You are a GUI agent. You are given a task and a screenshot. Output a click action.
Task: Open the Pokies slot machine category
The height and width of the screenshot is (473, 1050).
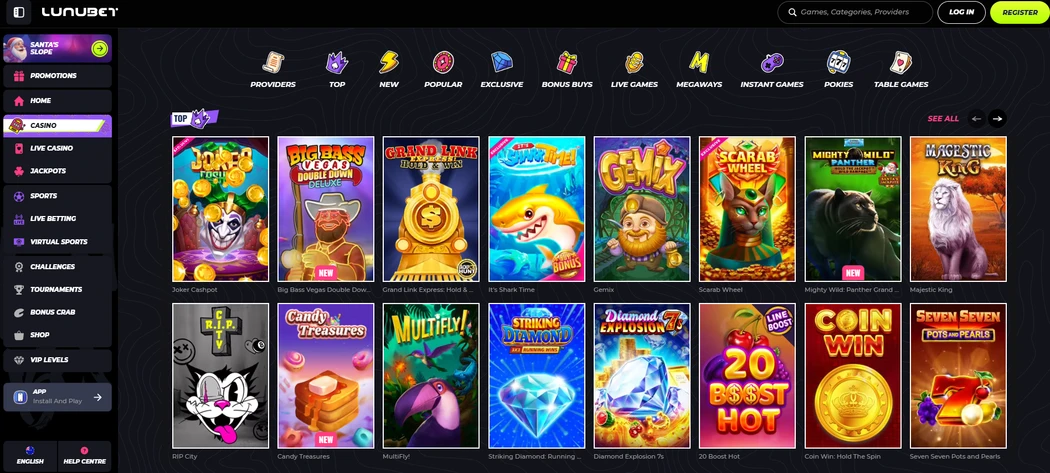point(838,62)
